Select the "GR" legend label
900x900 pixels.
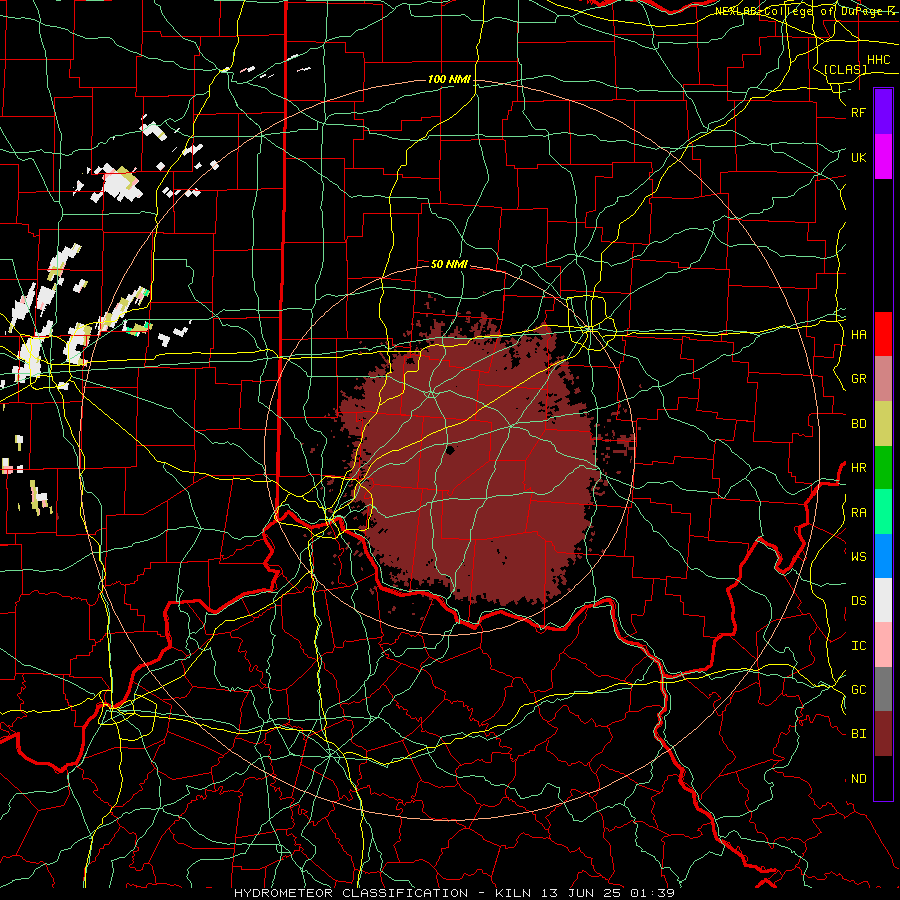pyautogui.click(x=858, y=379)
